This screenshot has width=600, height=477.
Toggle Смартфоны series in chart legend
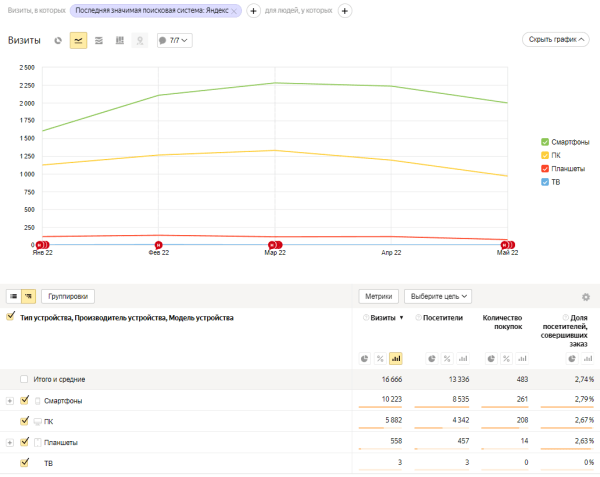pos(545,142)
